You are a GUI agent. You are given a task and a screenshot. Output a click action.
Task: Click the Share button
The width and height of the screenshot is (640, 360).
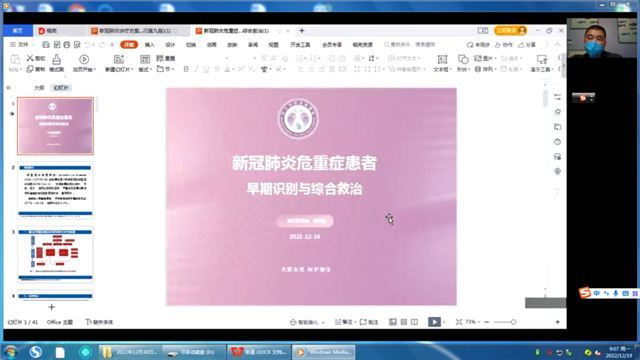527,44
